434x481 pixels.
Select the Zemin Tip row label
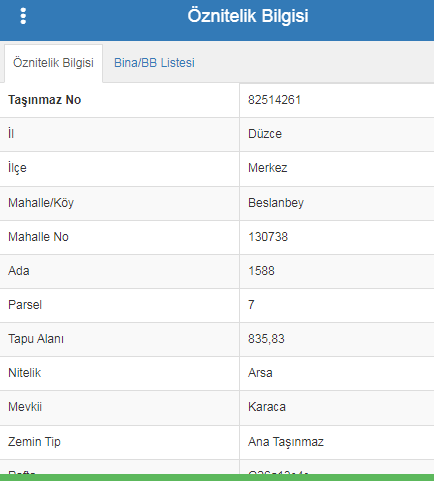[34, 442]
